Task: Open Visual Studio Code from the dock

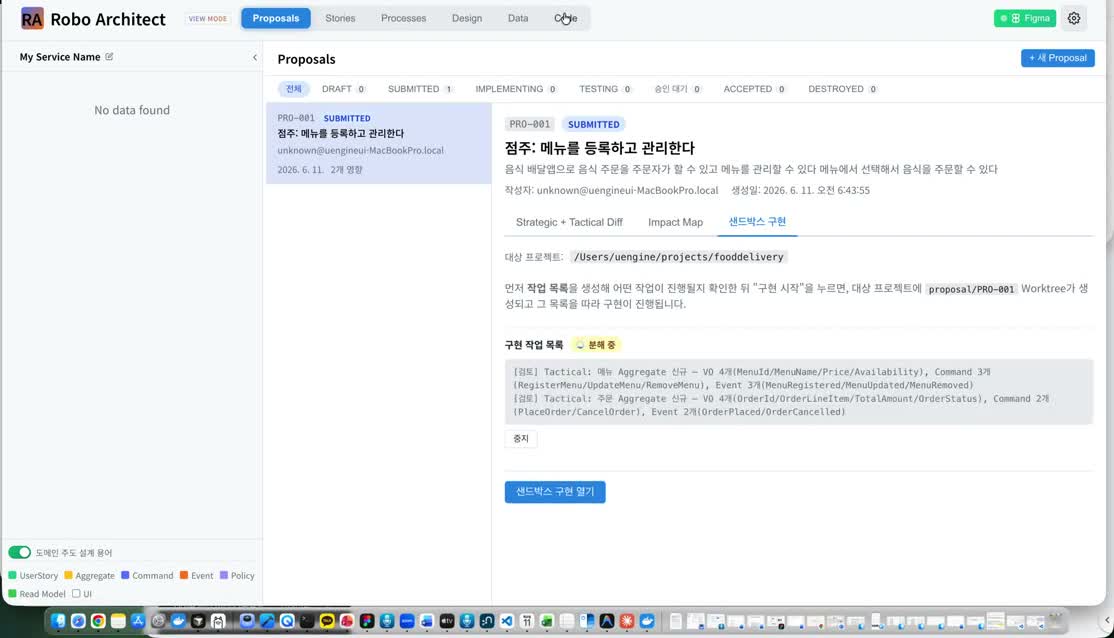Action: tap(507, 621)
